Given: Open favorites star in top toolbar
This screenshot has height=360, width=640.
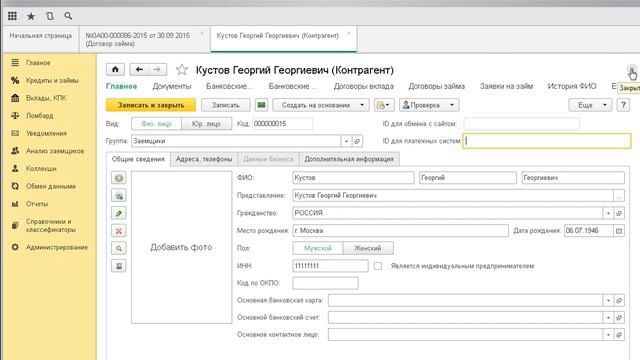Looking at the screenshot, I should coord(31,16).
